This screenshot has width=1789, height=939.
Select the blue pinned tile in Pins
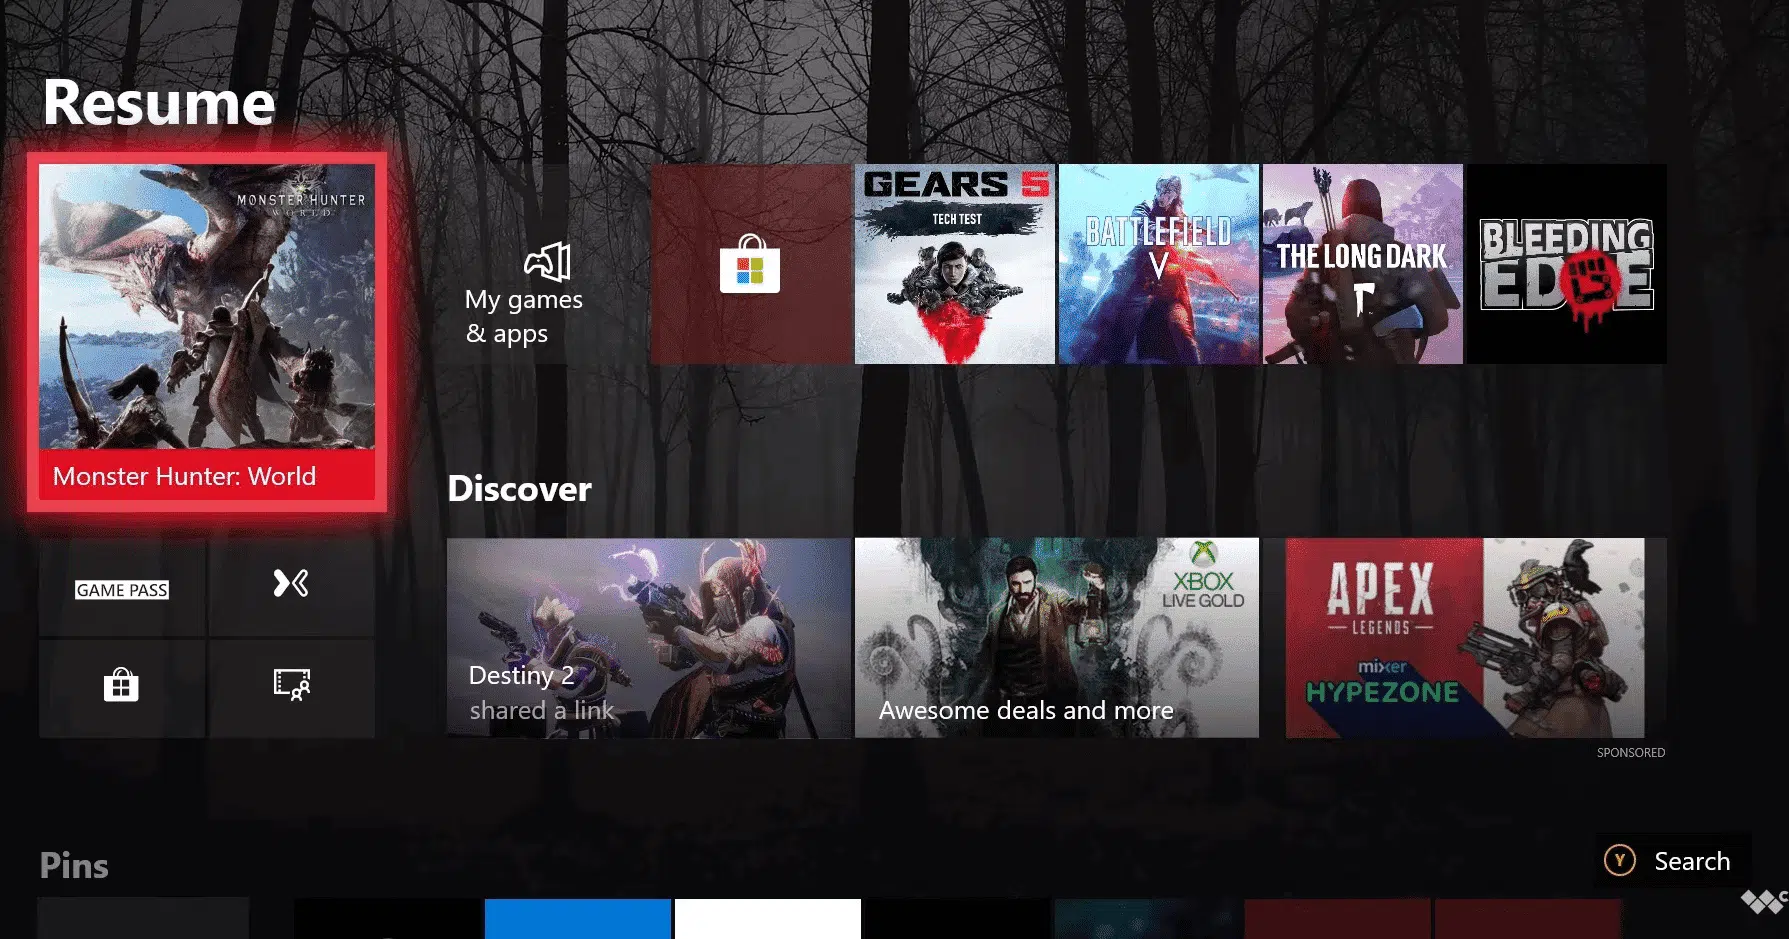(578, 919)
